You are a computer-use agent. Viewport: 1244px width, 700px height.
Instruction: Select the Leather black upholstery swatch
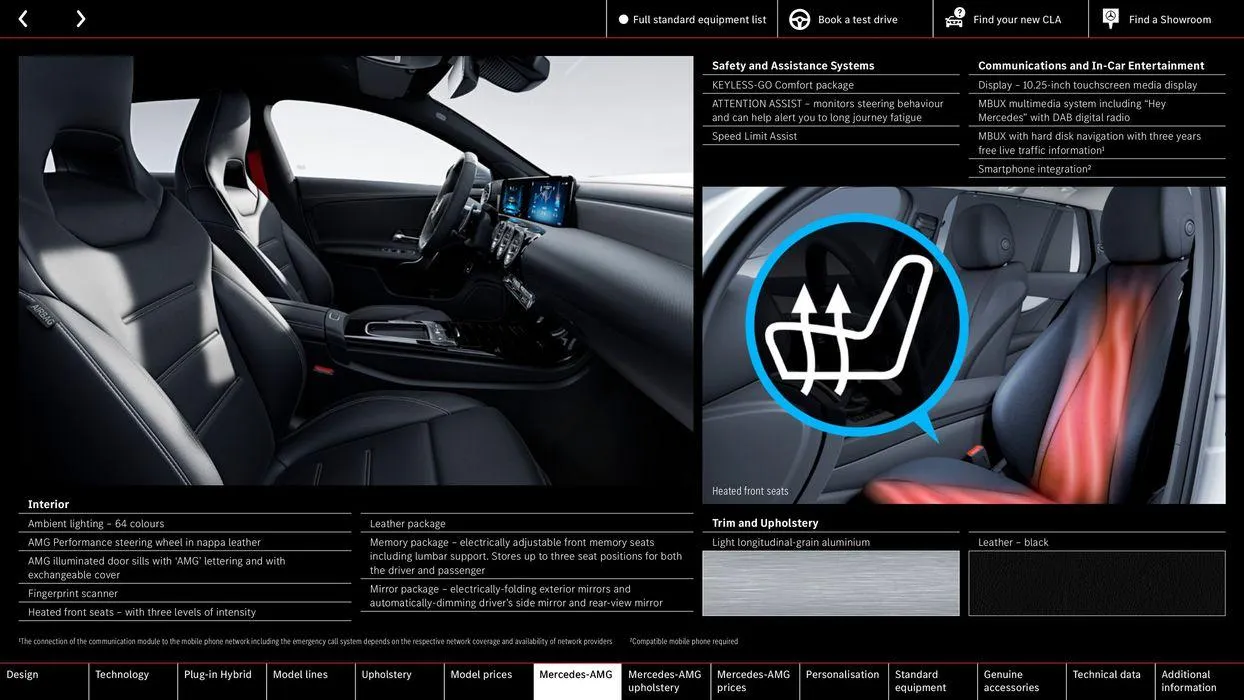(1096, 583)
